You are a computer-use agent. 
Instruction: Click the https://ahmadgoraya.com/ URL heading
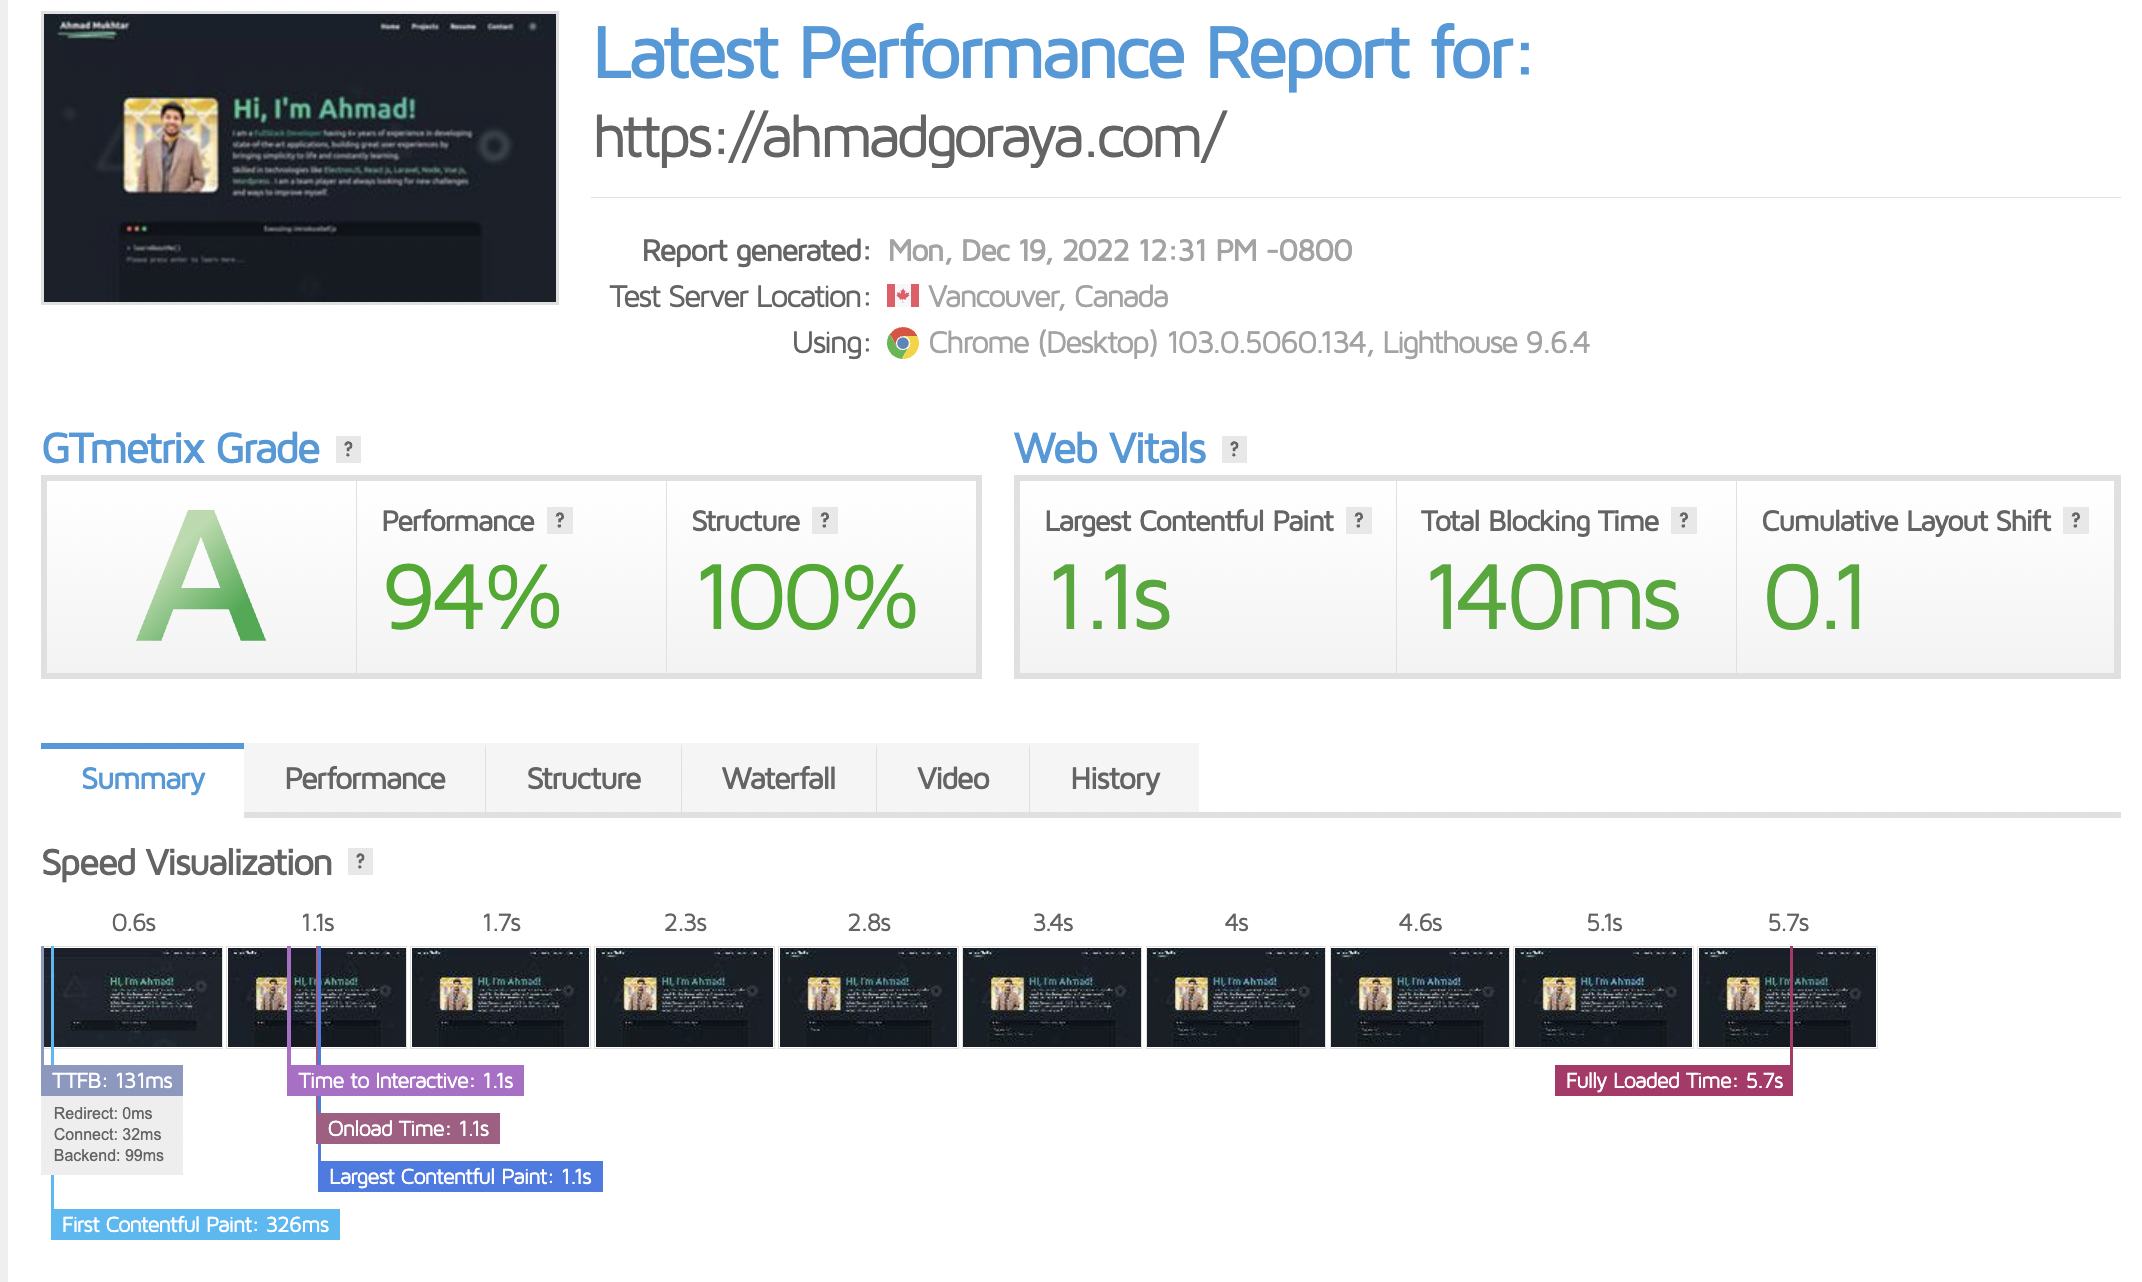[x=909, y=137]
